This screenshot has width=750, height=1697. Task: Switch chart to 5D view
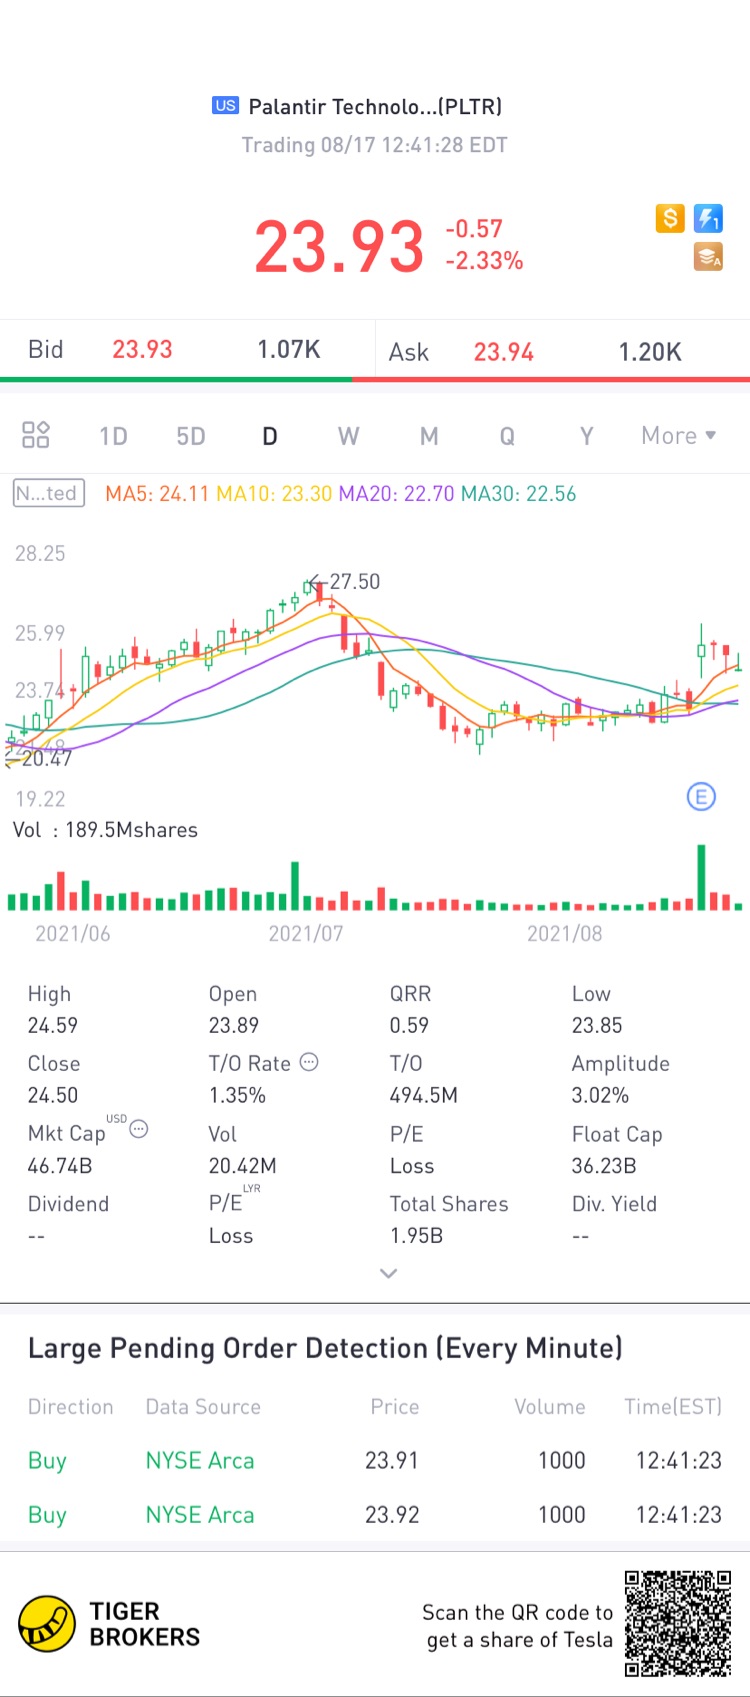[x=191, y=436]
